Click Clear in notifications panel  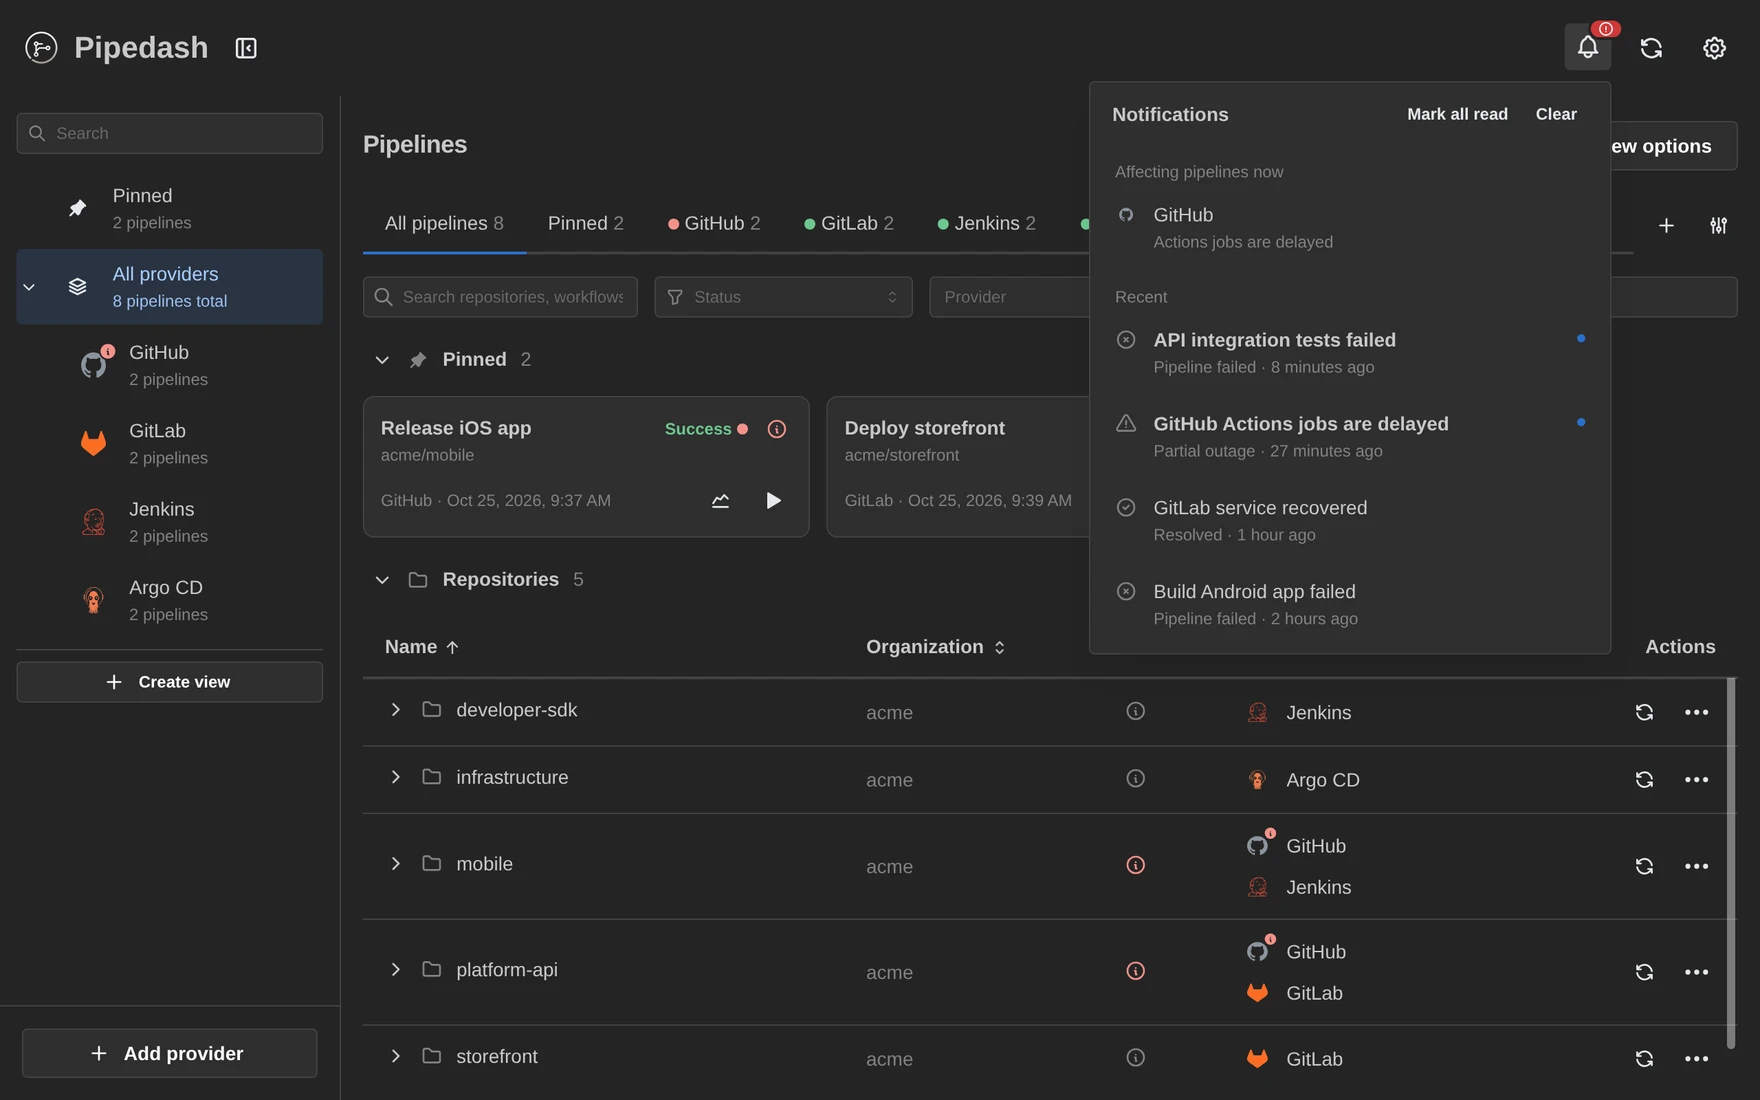click(1556, 114)
